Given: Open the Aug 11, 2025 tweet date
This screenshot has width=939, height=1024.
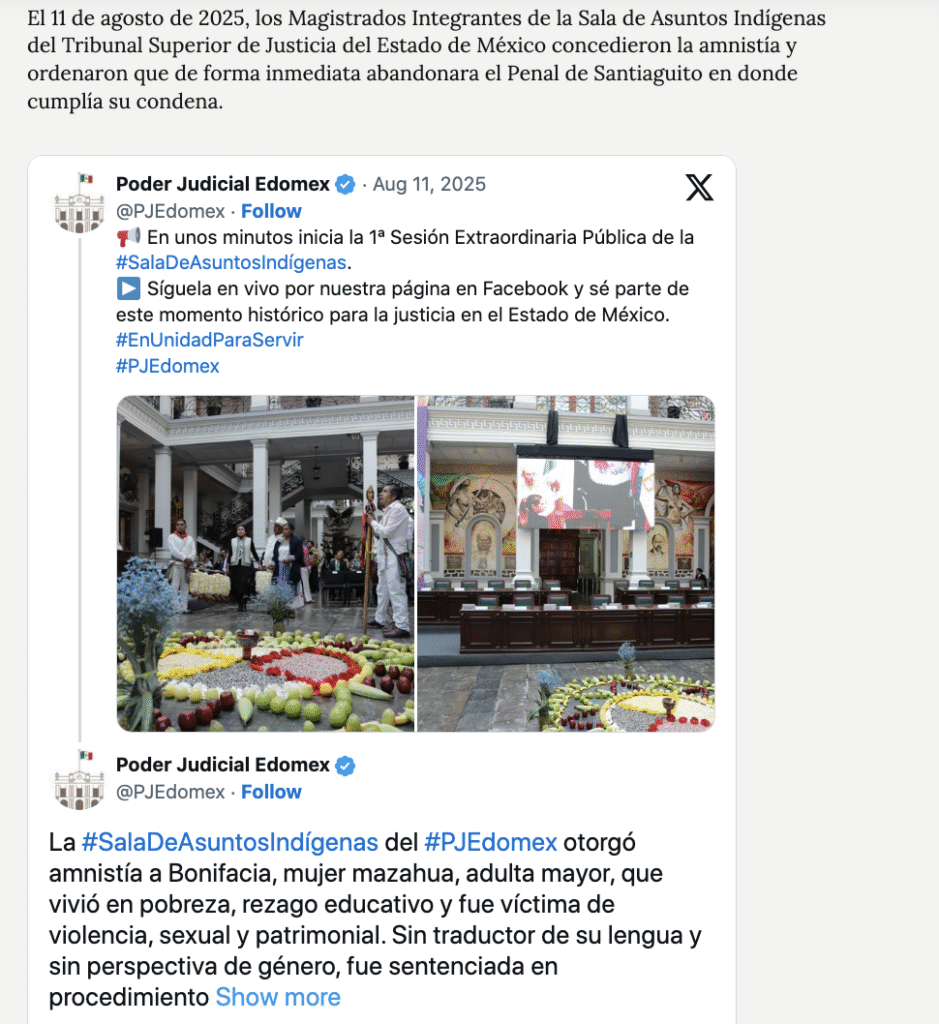Looking at the screenshot, I should (x=429, y=184).
